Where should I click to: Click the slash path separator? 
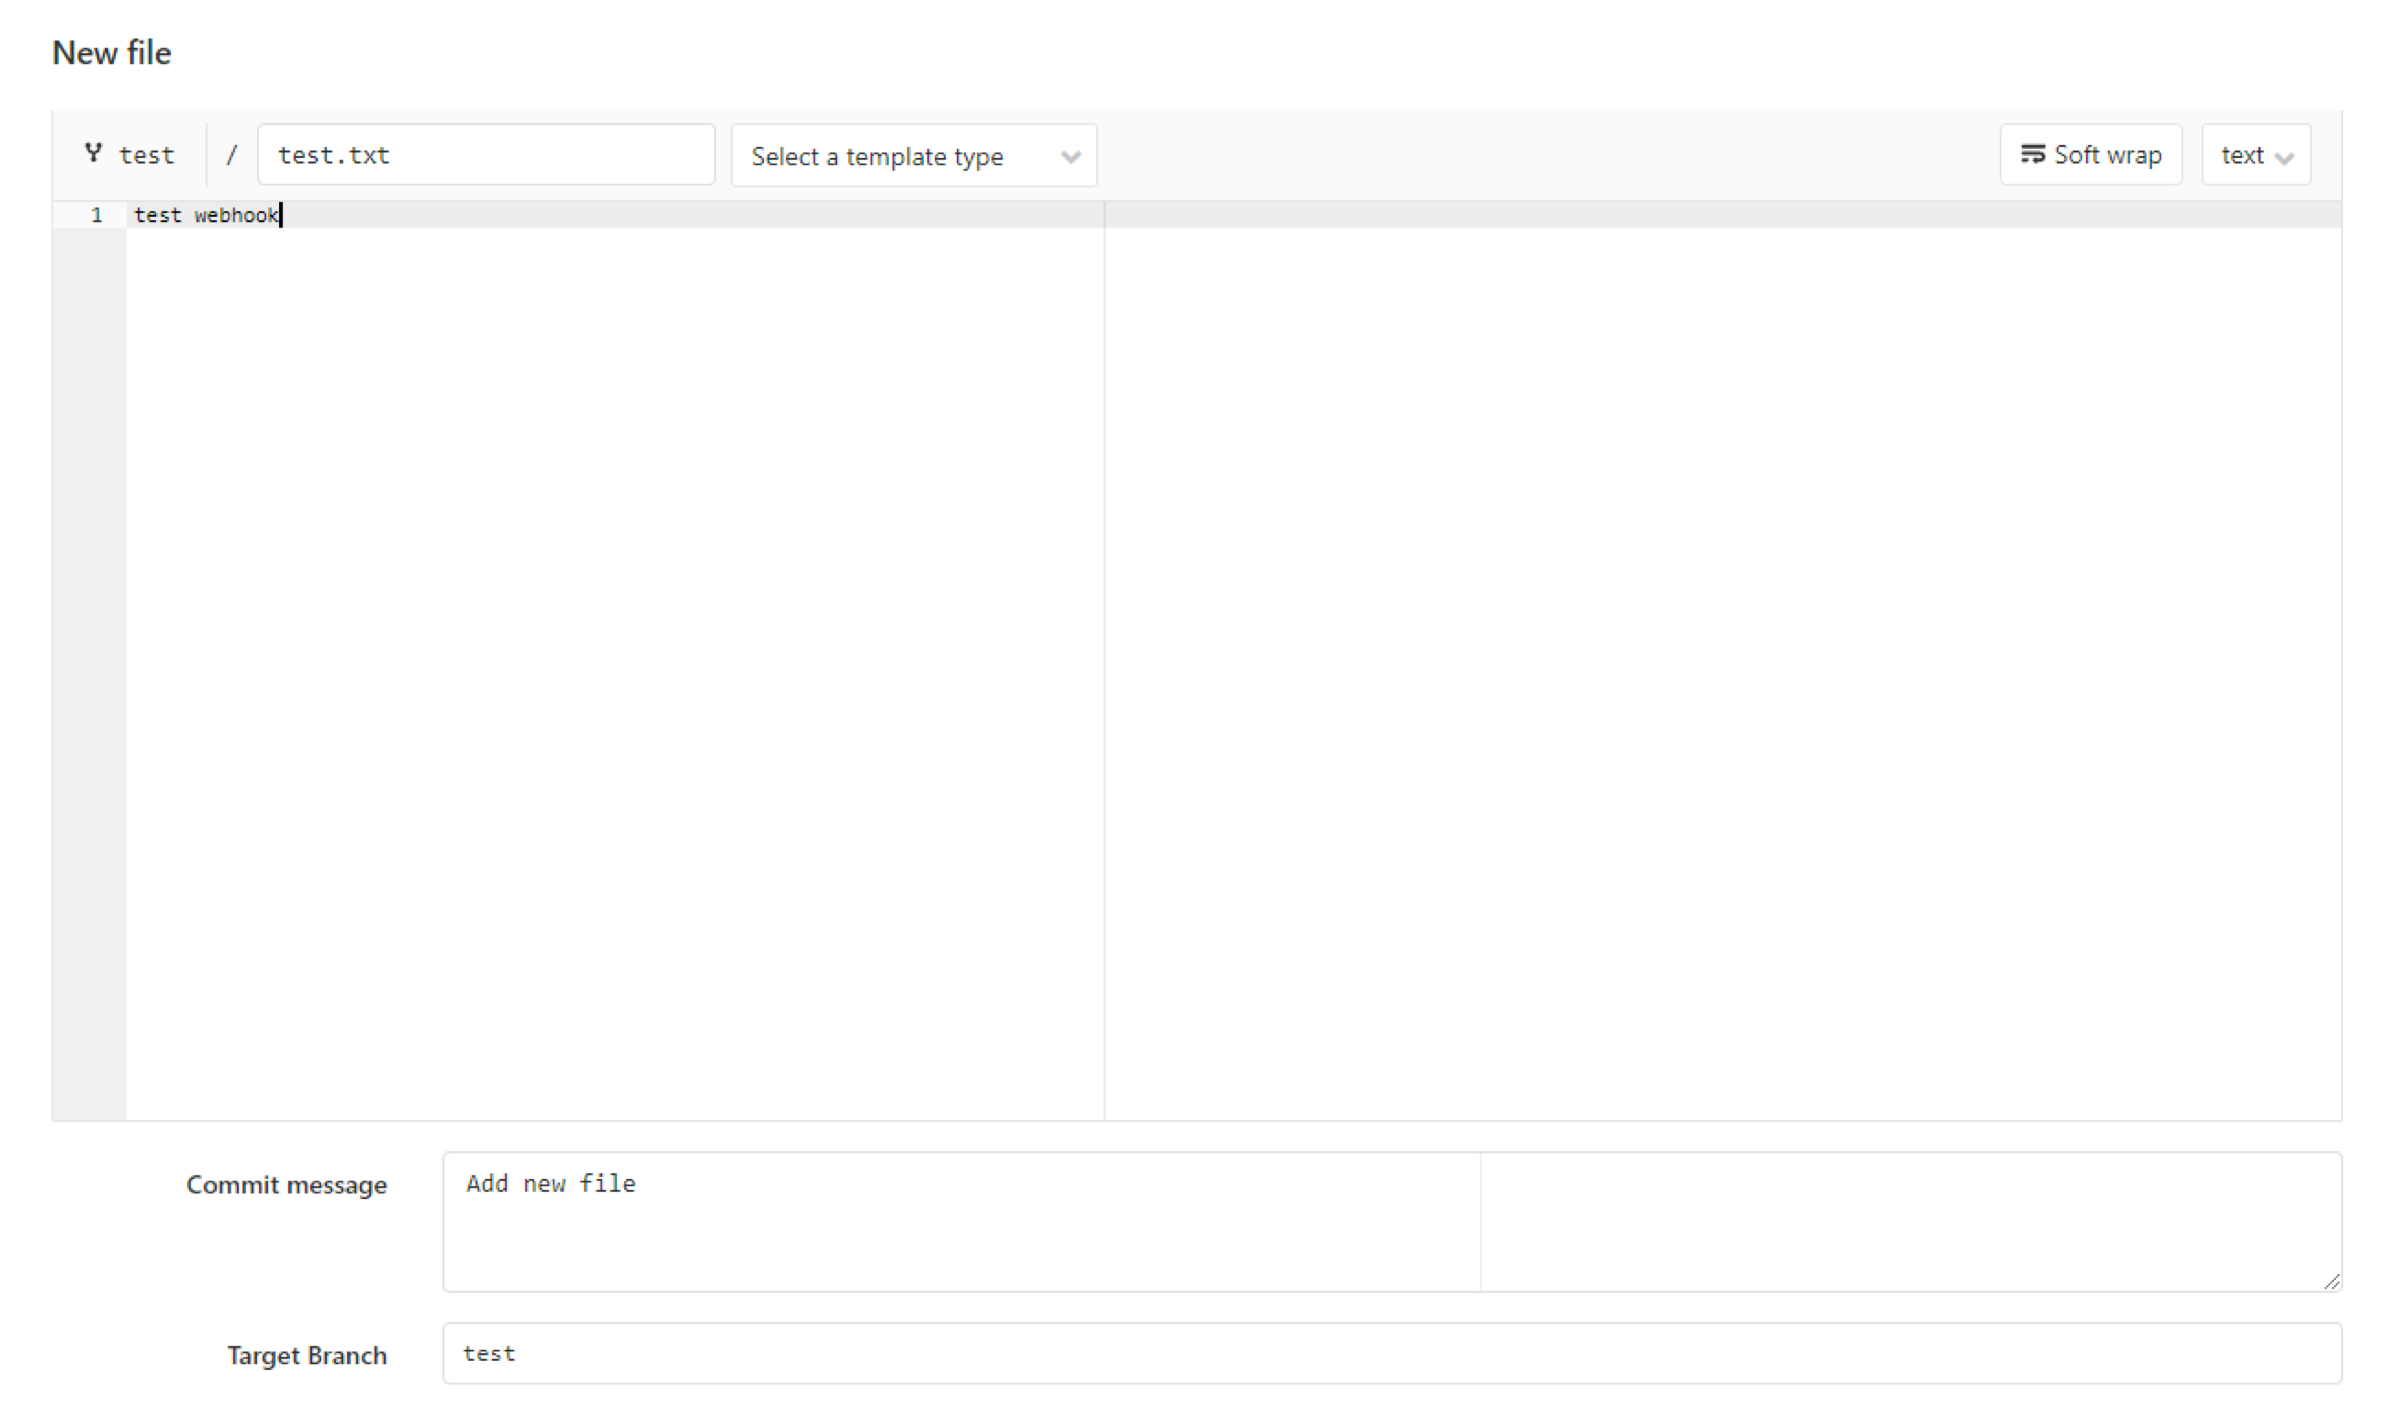232,155
